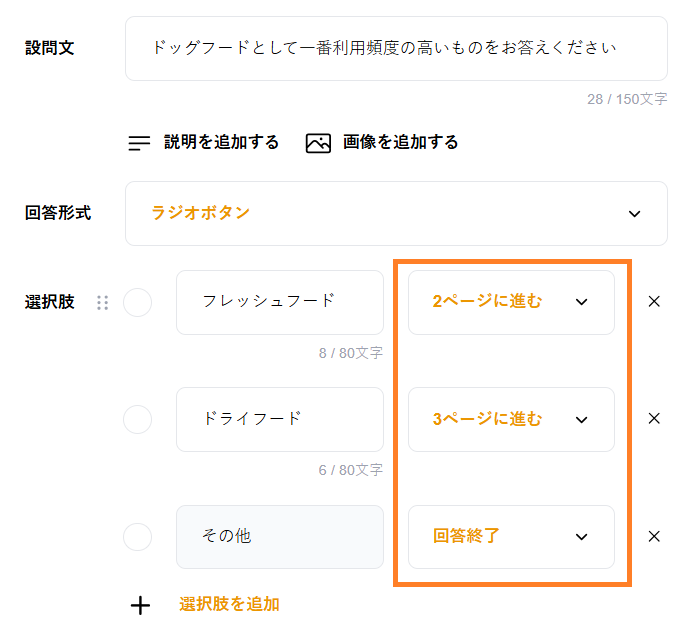Screen dimensions: 693x618
Task: Select the ドライフード radio button
Action: pyautogui.click(x=137, y=419)
